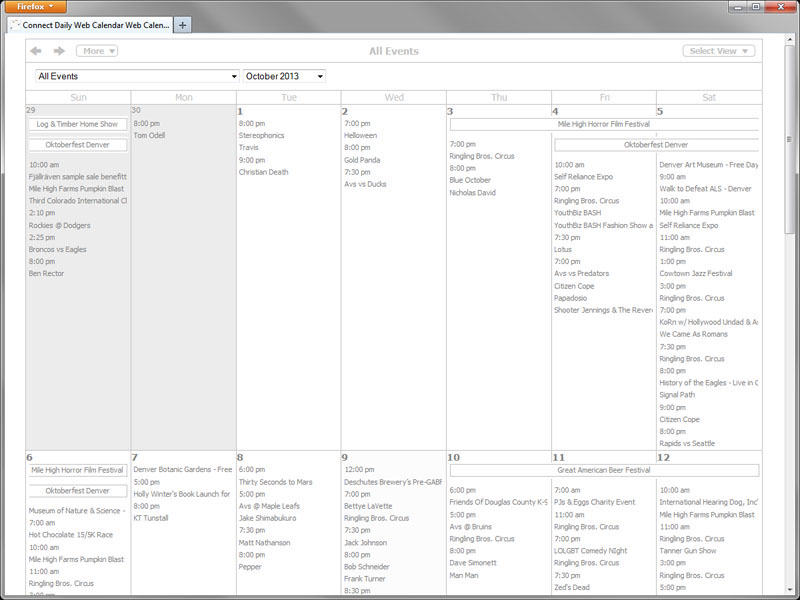800x600 pixels.
Task: Open Fjällräven sample sale benefit event
Action: click(78, 177)
